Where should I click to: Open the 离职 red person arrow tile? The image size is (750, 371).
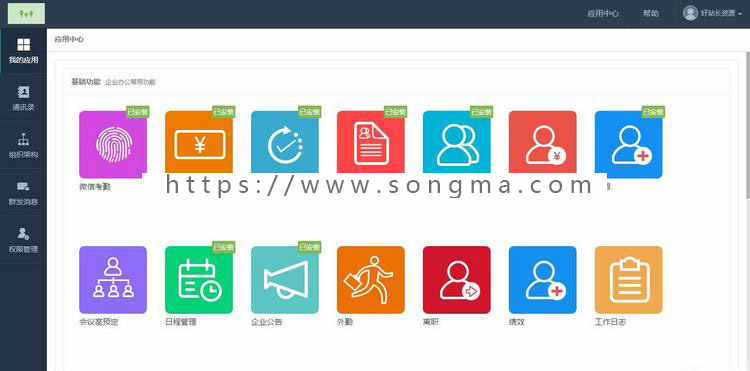click(x=457, y=280)
